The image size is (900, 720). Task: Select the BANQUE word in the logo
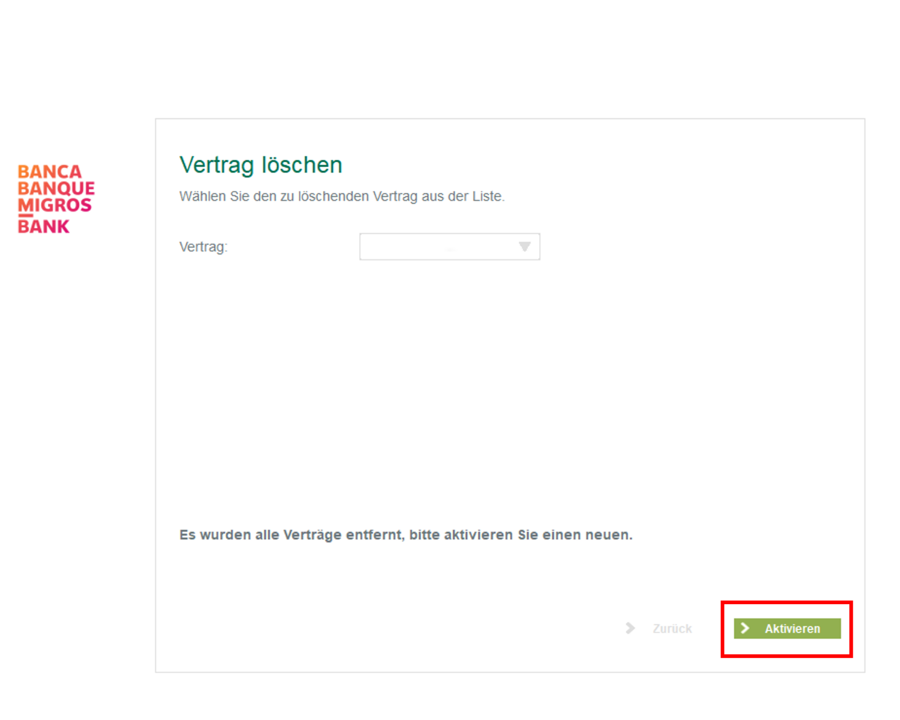click(56, 188)
